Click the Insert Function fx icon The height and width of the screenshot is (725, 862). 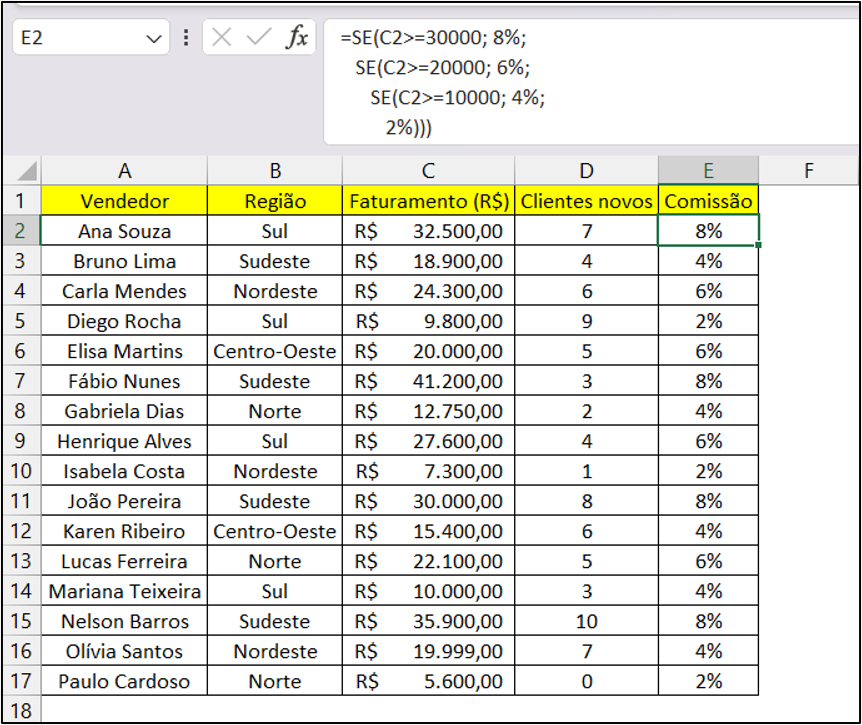297,37
